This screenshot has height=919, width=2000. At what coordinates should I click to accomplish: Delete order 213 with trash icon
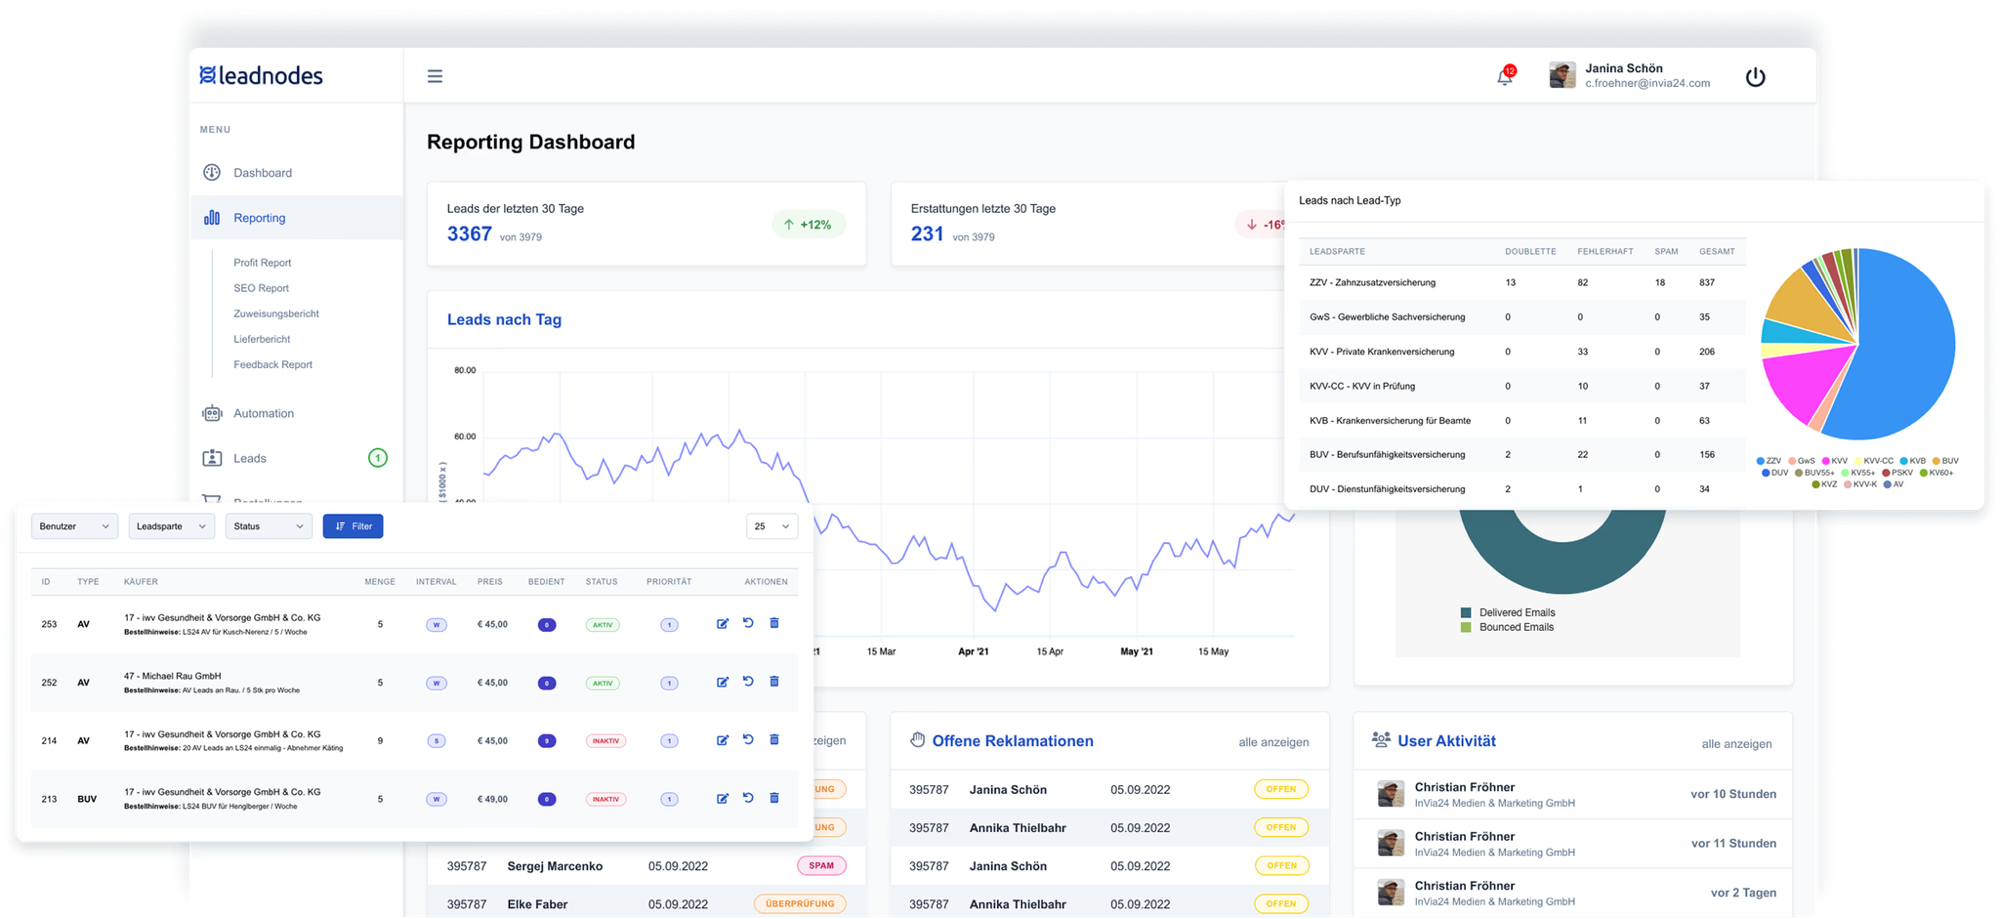click(x=774, y=798)
